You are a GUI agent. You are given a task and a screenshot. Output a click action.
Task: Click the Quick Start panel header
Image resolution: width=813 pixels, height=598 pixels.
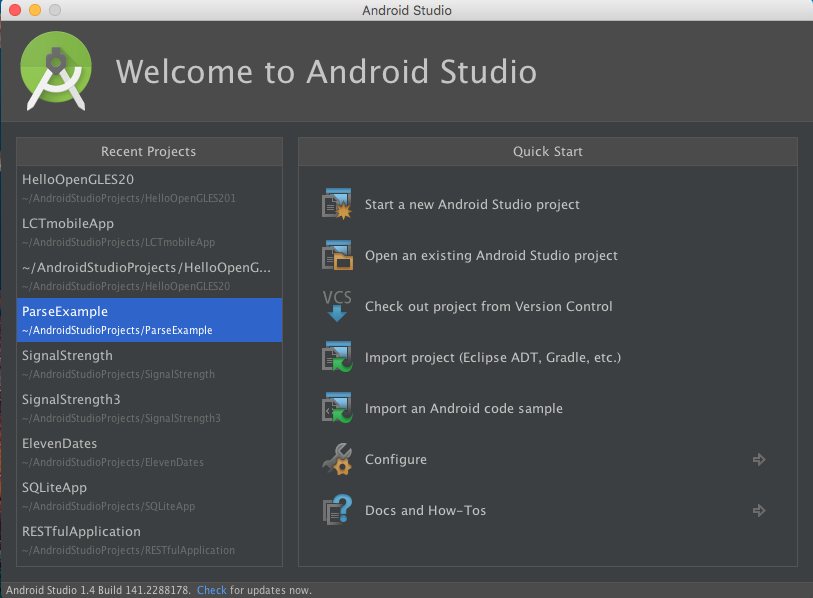(x=548, y=151)
